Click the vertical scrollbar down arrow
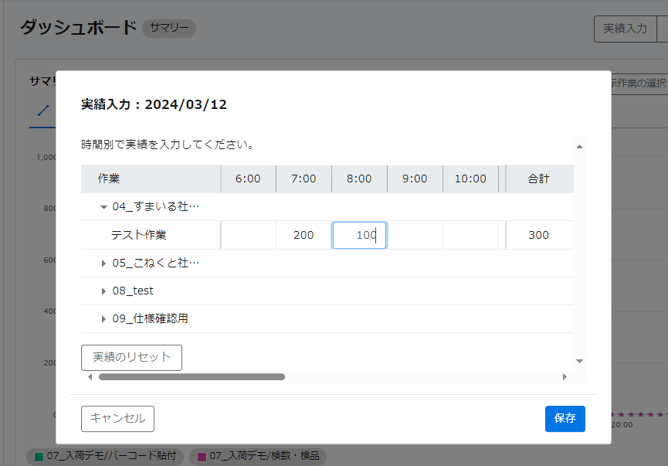The height and width of the screenshot is (466, 668). click(579, 360)
